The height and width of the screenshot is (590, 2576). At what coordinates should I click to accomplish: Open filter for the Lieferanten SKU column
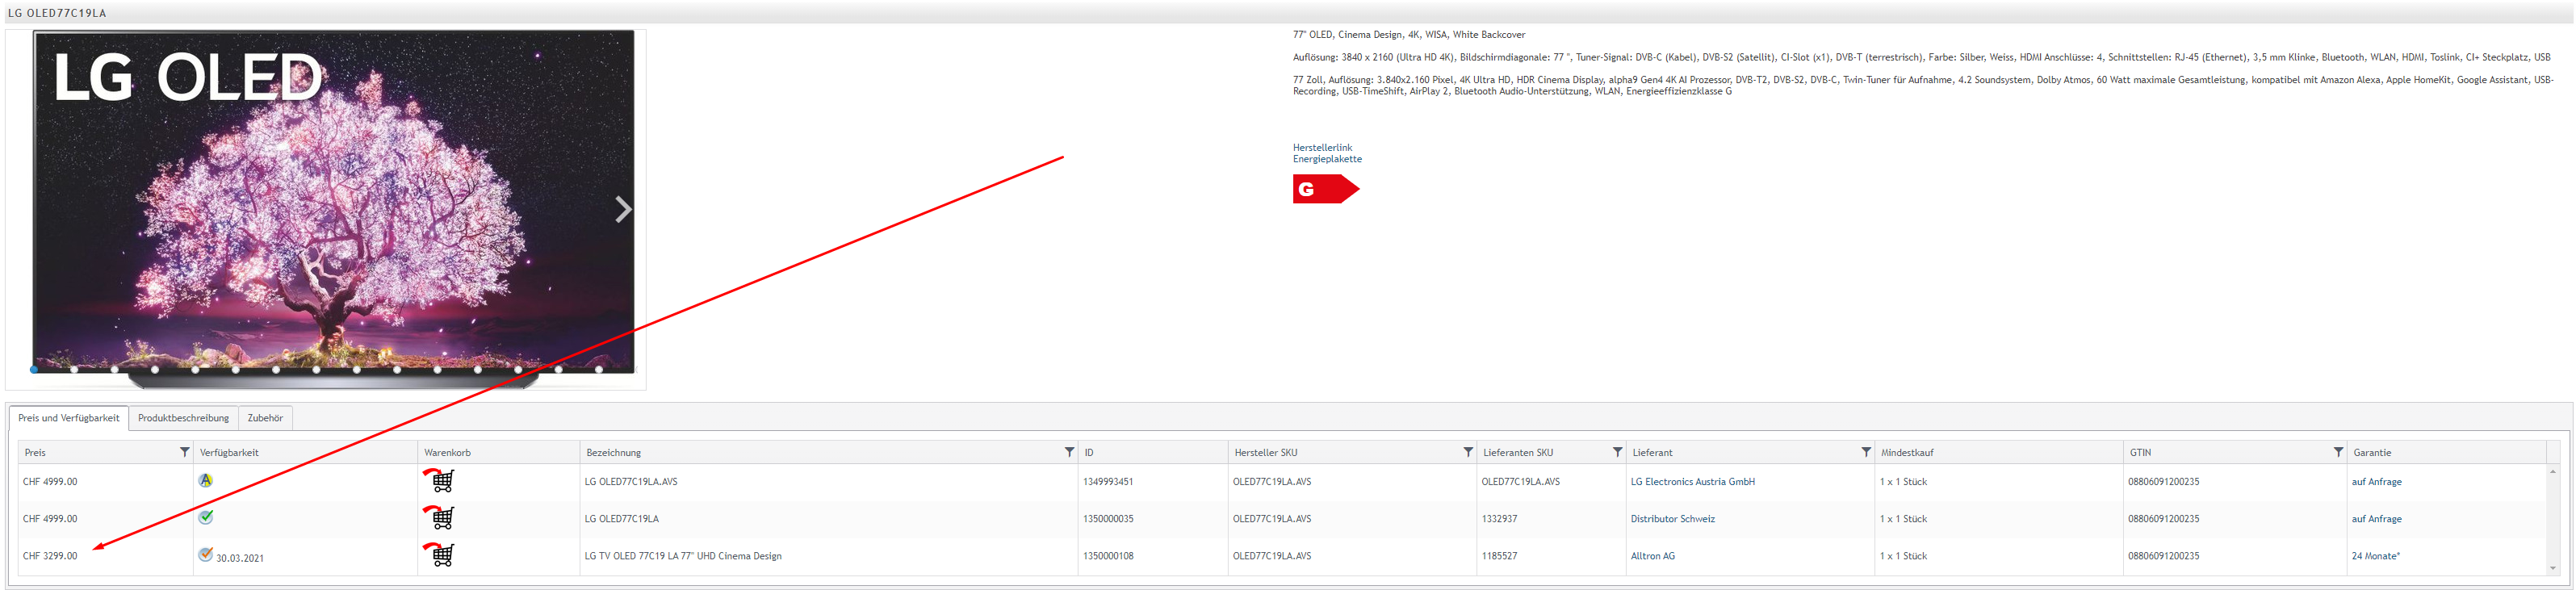tap(1617, 452)
